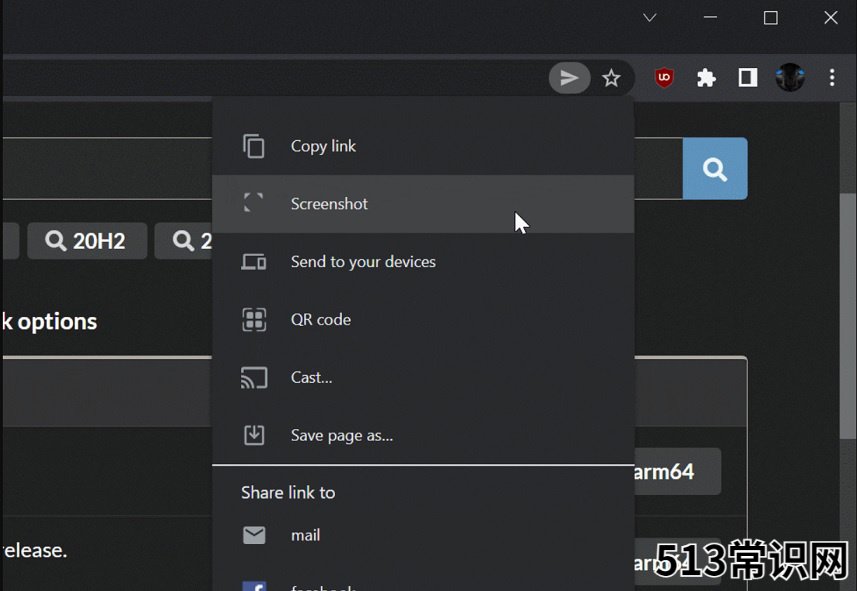Open the uBlock Origin extension icon

pos(664,78)
